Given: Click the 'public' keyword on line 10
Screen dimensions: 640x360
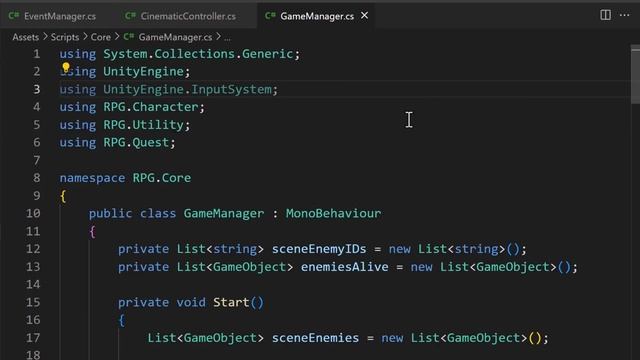Looking at the screenshot, I should point(110,213).
